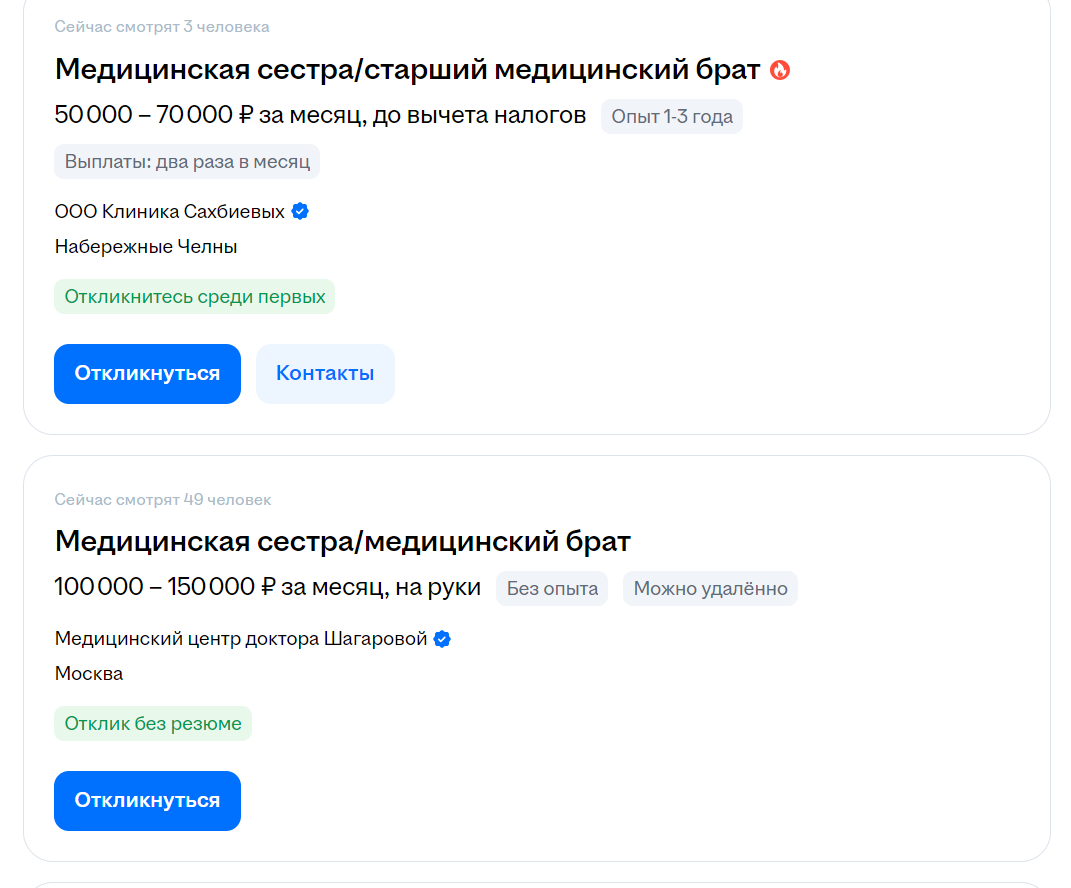This screenshot has width=1071, height=888.
Task: Click the green 'Отклик без резюме' badge
Action: (152, 723)
